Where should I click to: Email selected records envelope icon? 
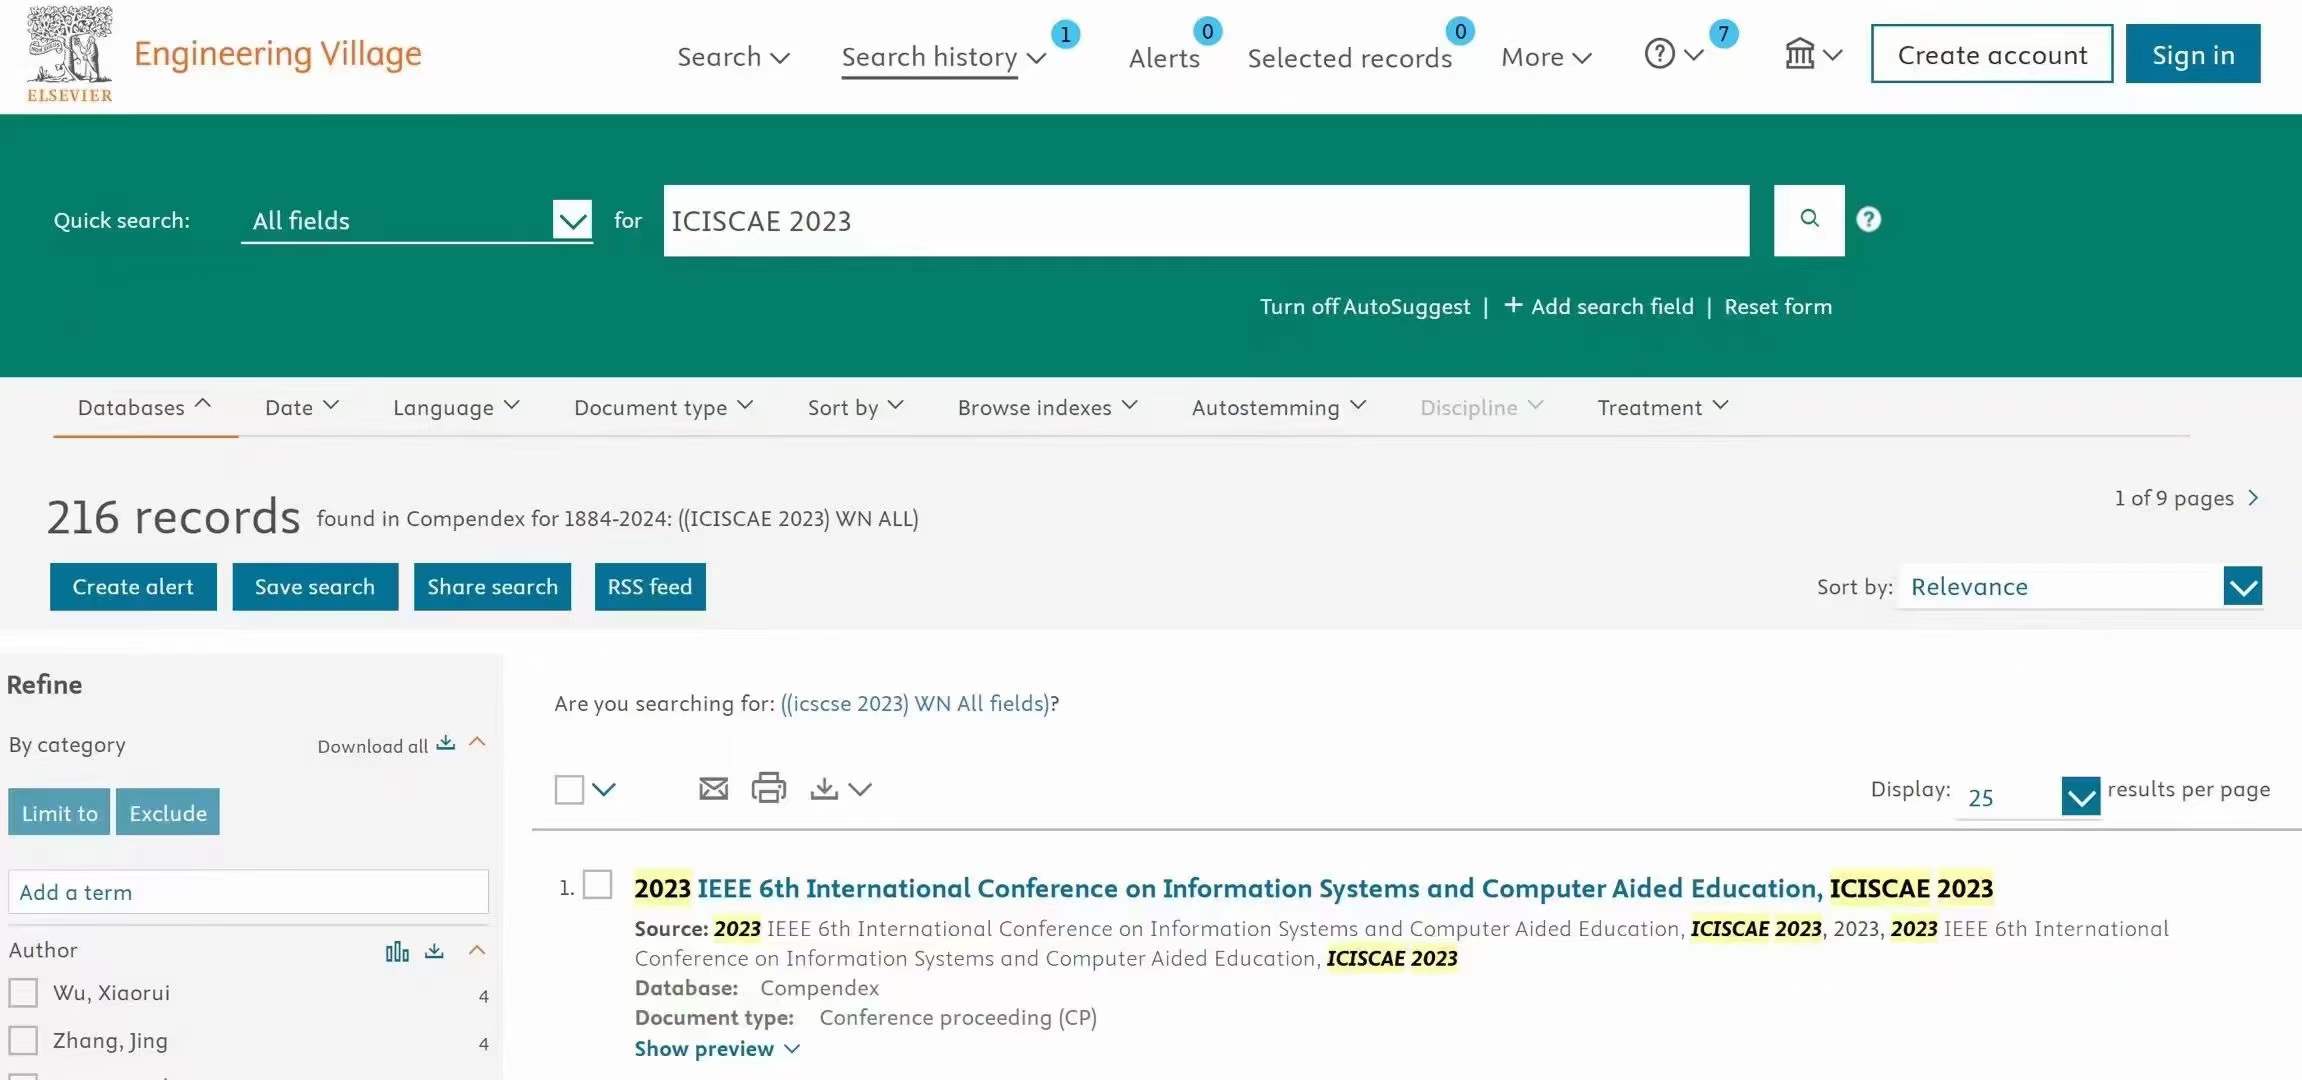(x=713, y=789)
